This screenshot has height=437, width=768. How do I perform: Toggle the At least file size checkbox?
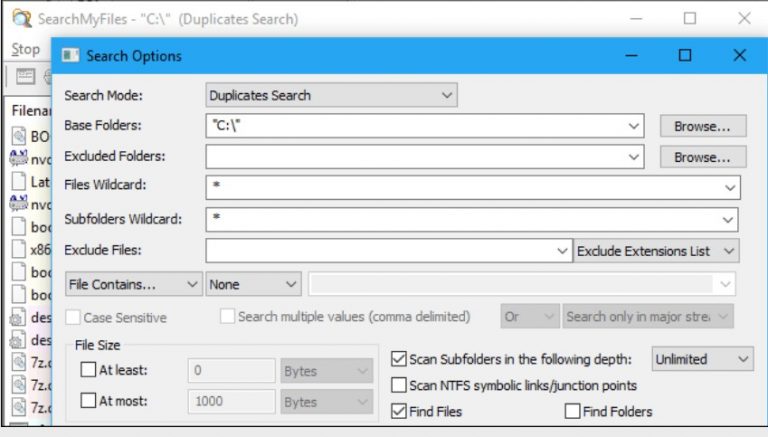click(x=88, y=369)
